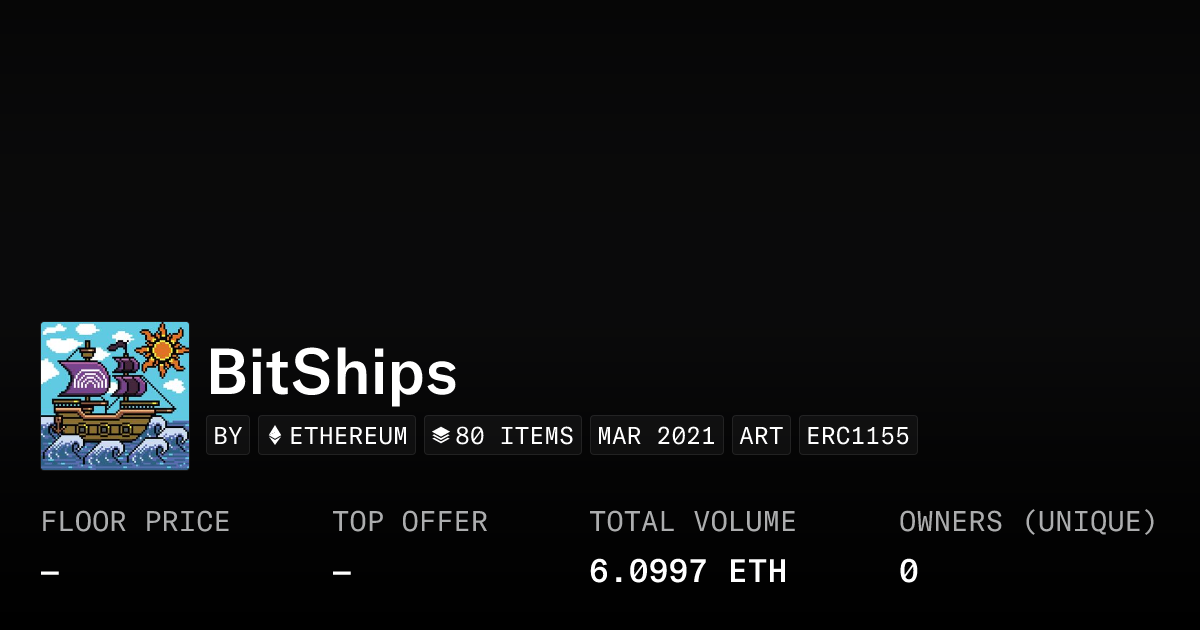
Task: Click the dash value under Top Offer
Action: coord(342,573)
